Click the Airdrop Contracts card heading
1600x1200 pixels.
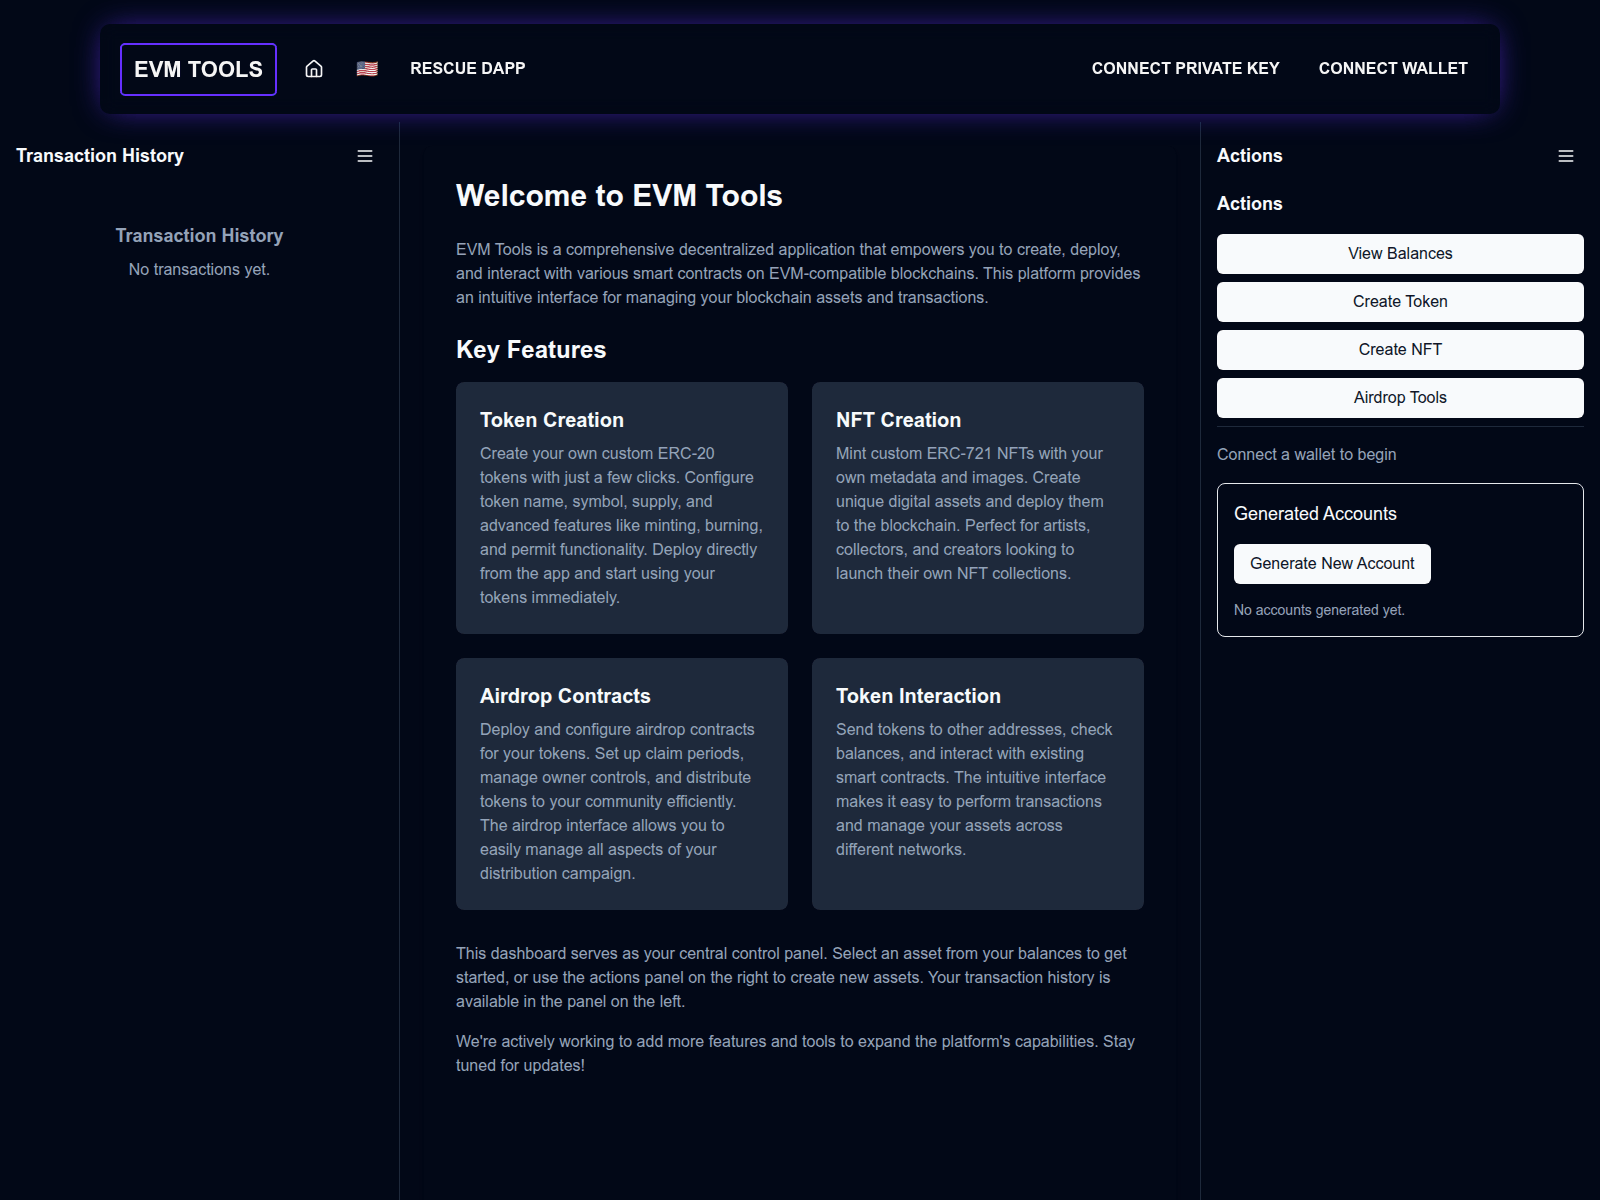point(565,696)
